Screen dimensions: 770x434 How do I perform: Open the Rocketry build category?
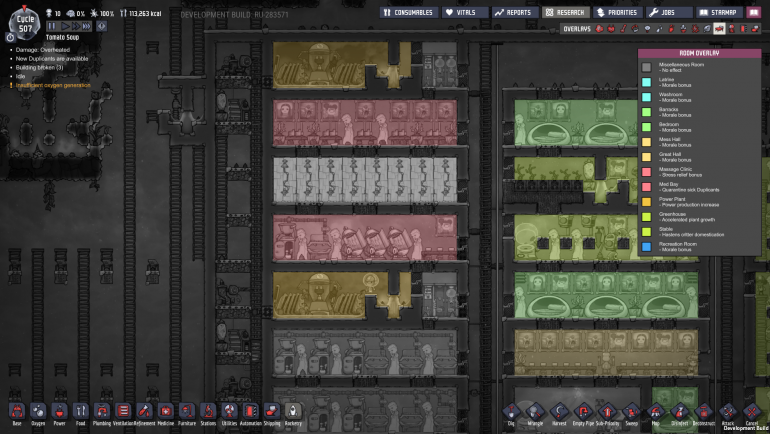click(293, 411)
